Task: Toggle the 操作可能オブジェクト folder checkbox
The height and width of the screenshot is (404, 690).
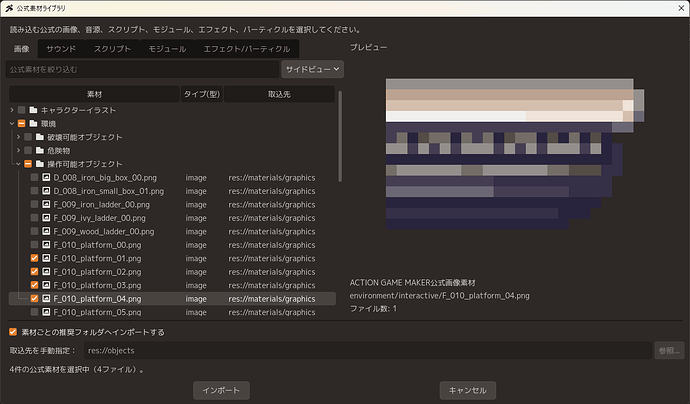Action: [x=28, y=164]
